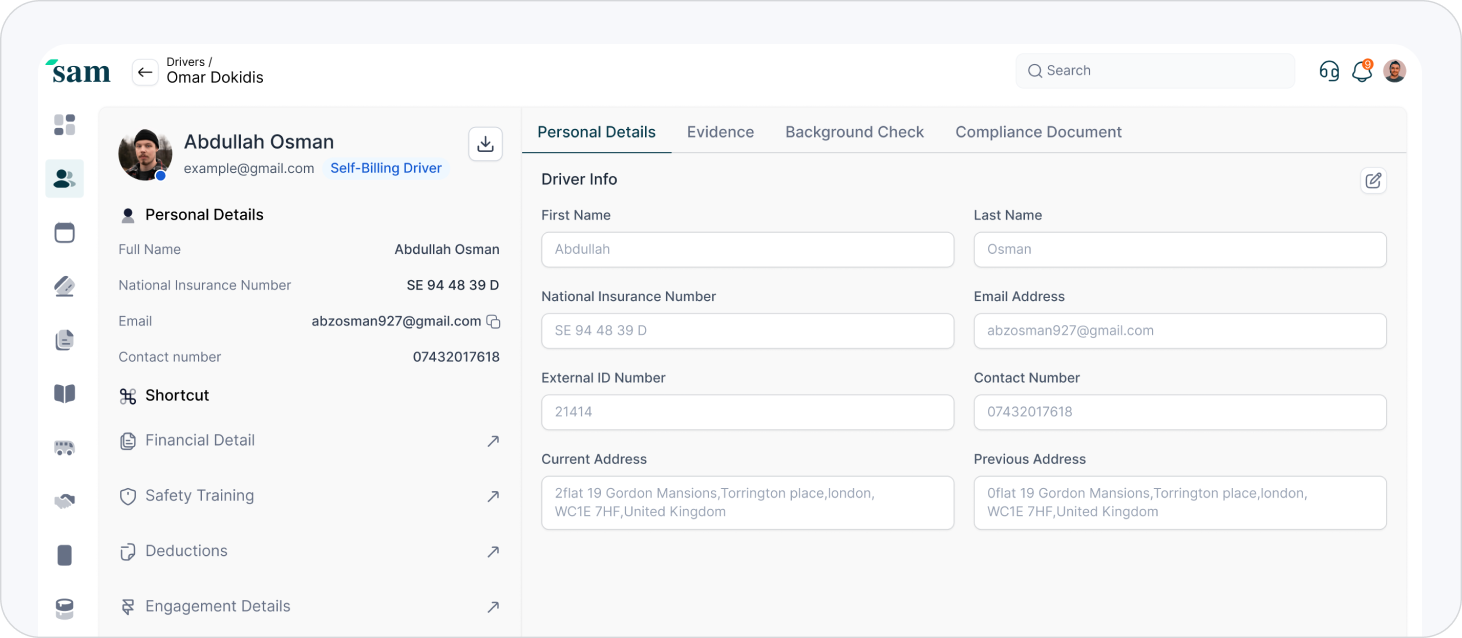Open the Engagement Details shortcut

click(x=217, y=606)
